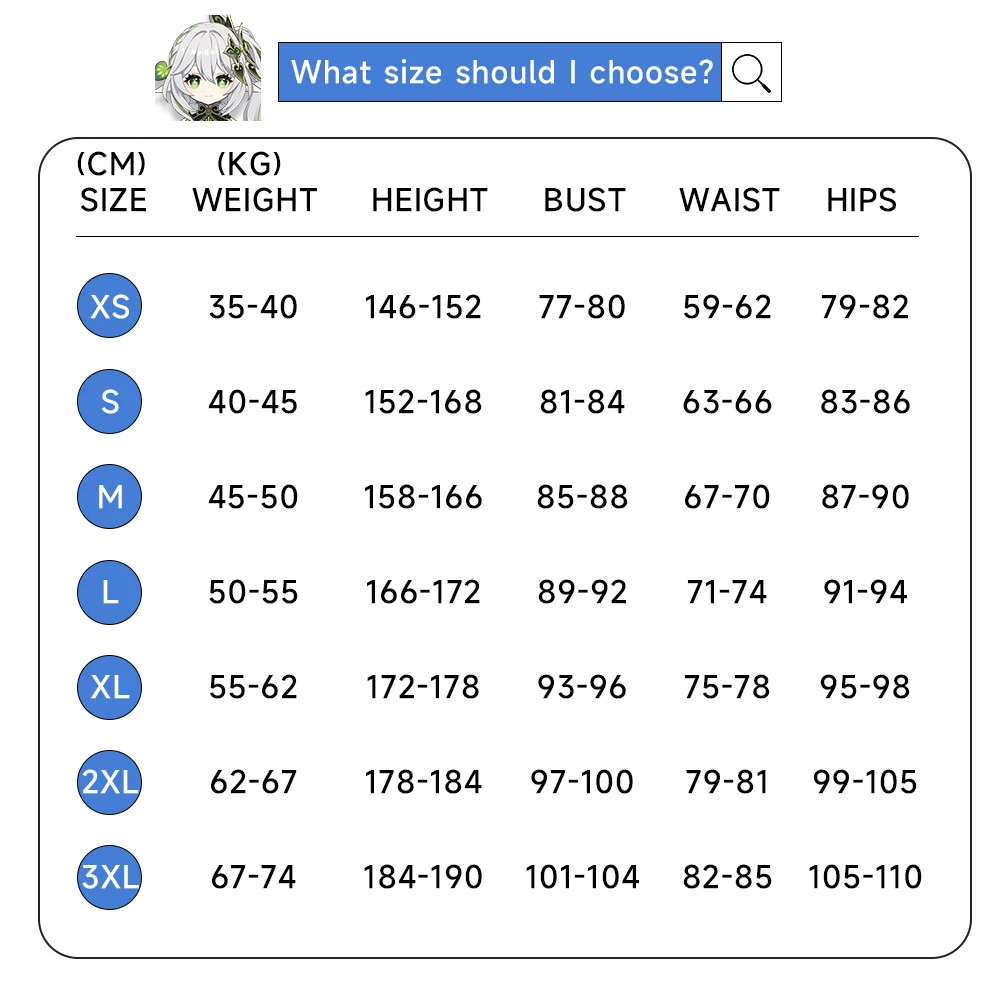Select the 2XL size badge
The image size is (1000, 1000).
pos(110,782)
